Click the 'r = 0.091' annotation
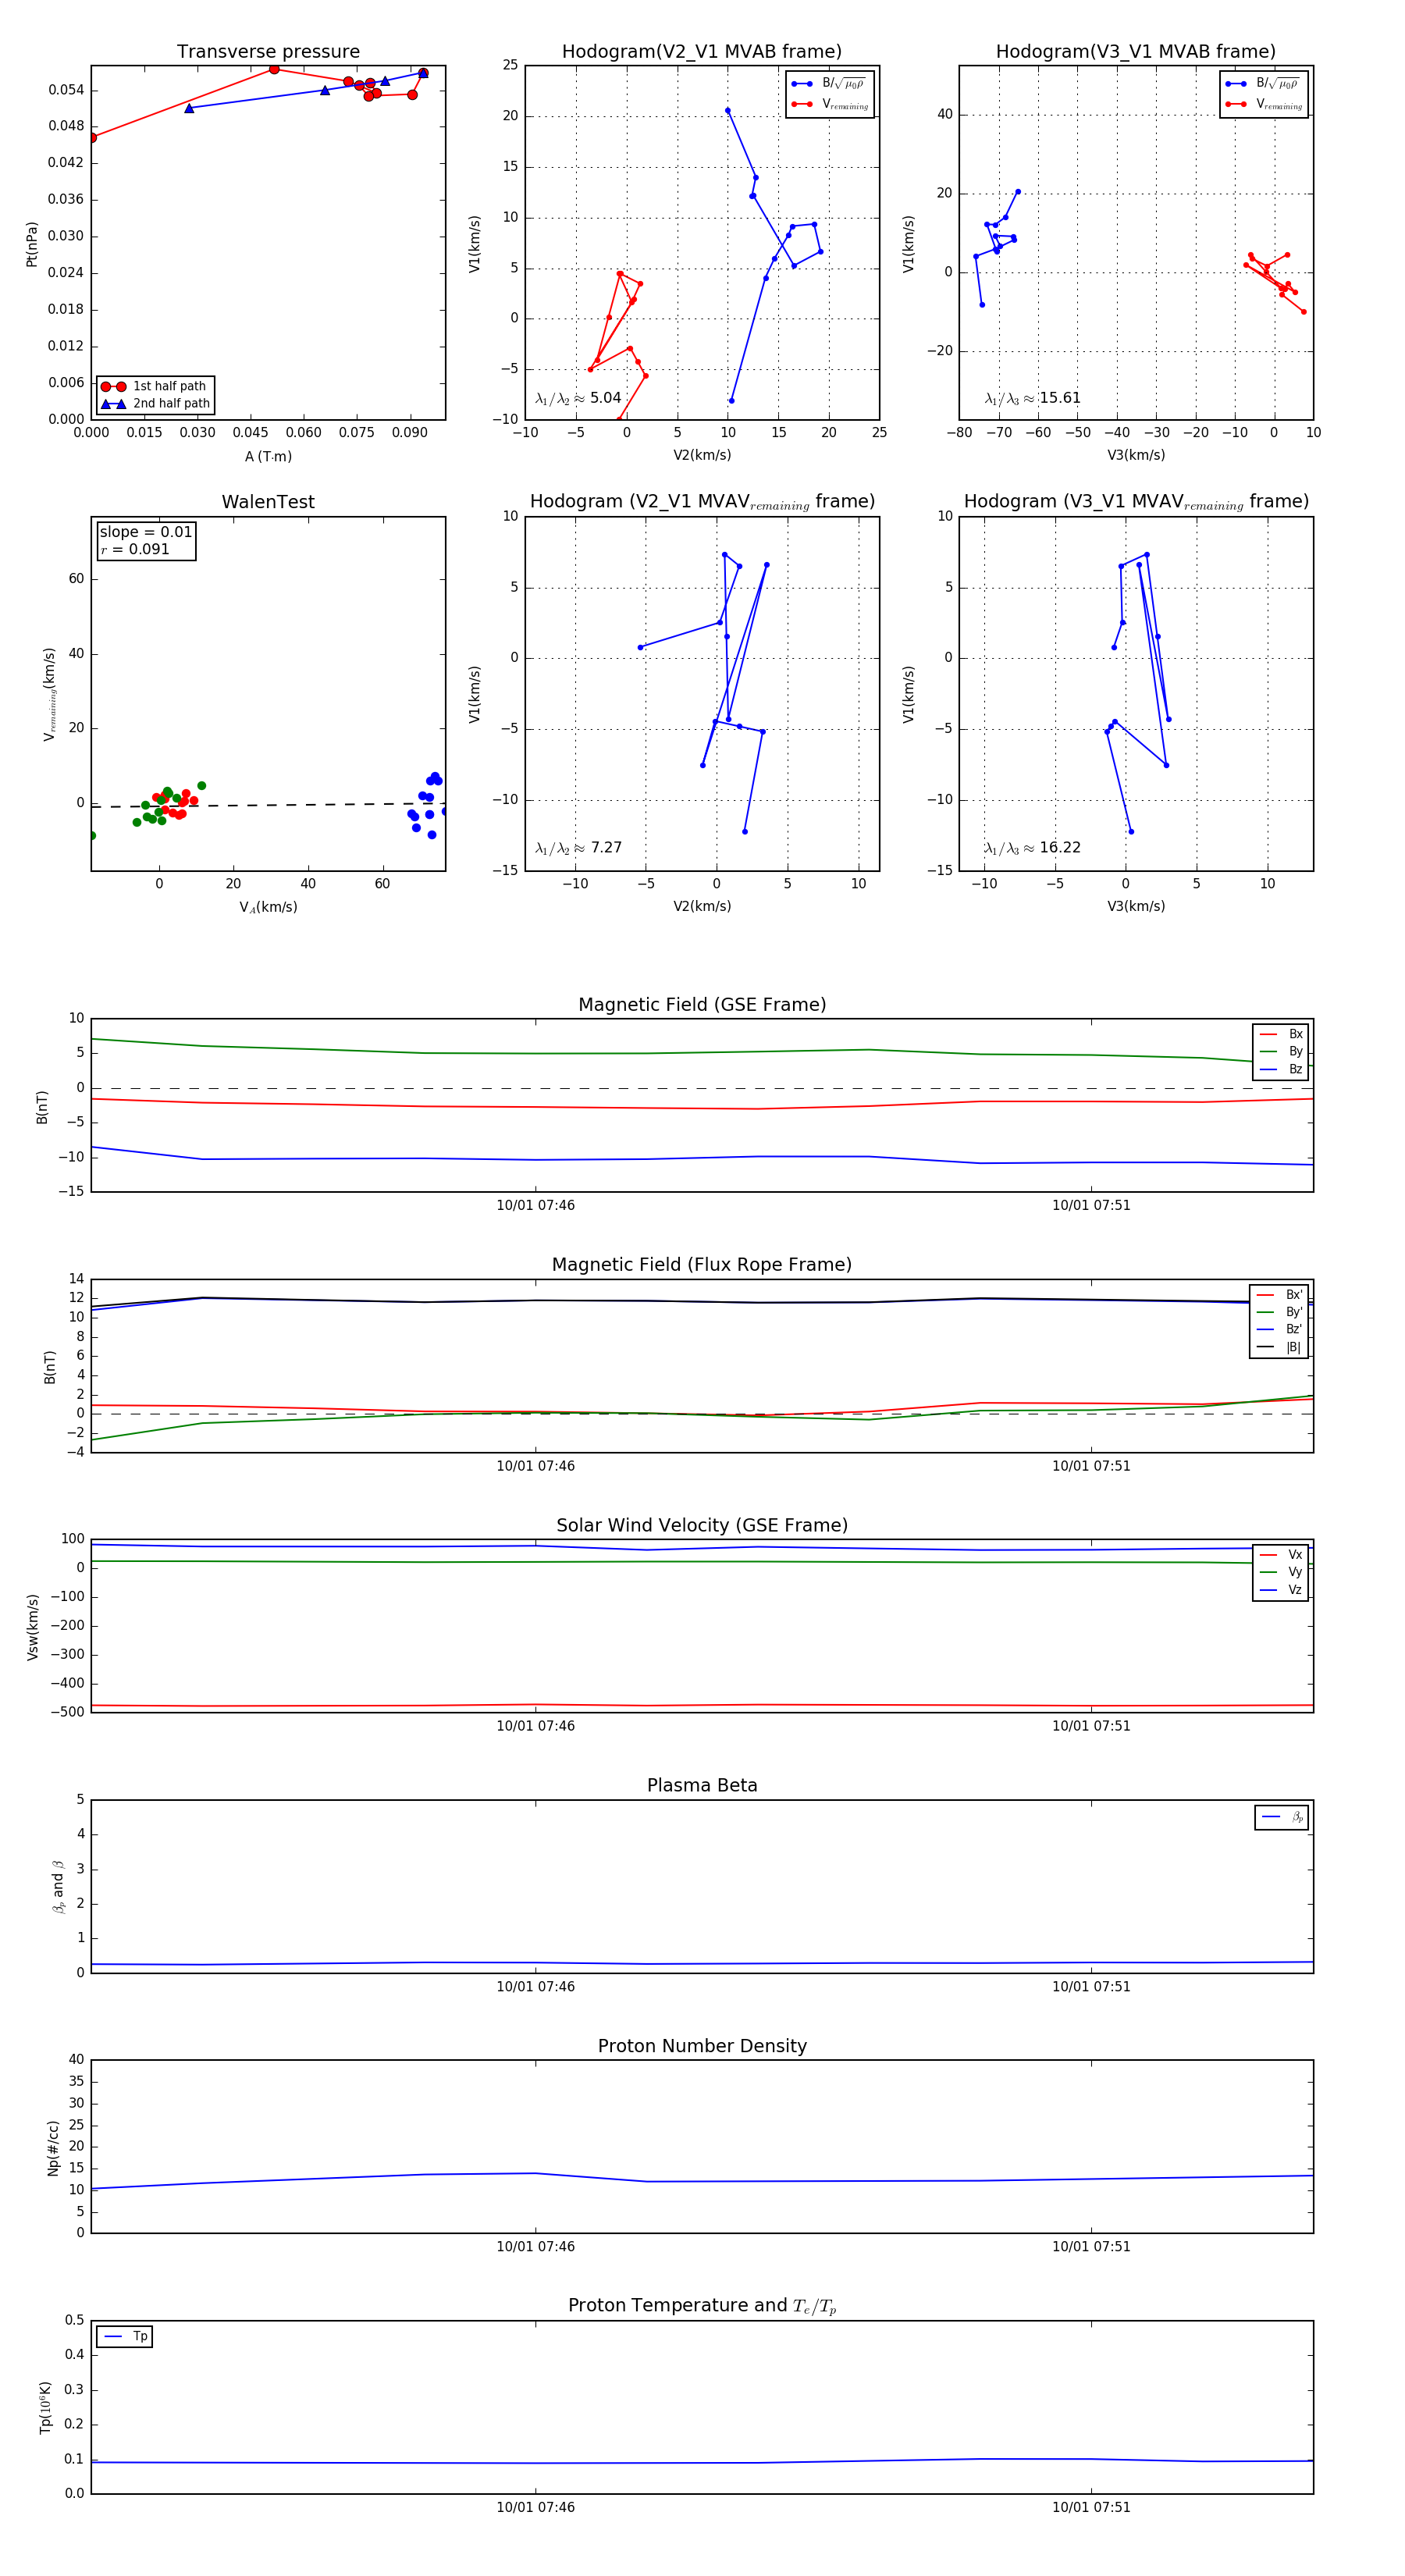This screenshot has width=1405, height=2576. tap(135, 549)
